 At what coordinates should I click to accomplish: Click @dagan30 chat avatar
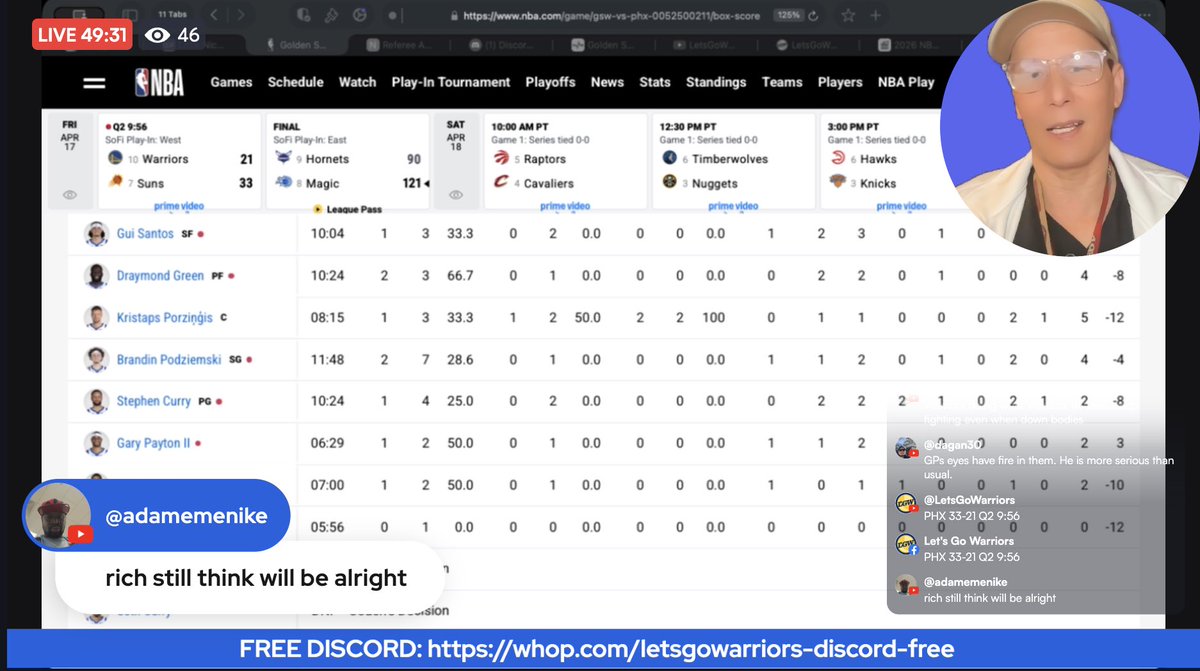point(906,447)
